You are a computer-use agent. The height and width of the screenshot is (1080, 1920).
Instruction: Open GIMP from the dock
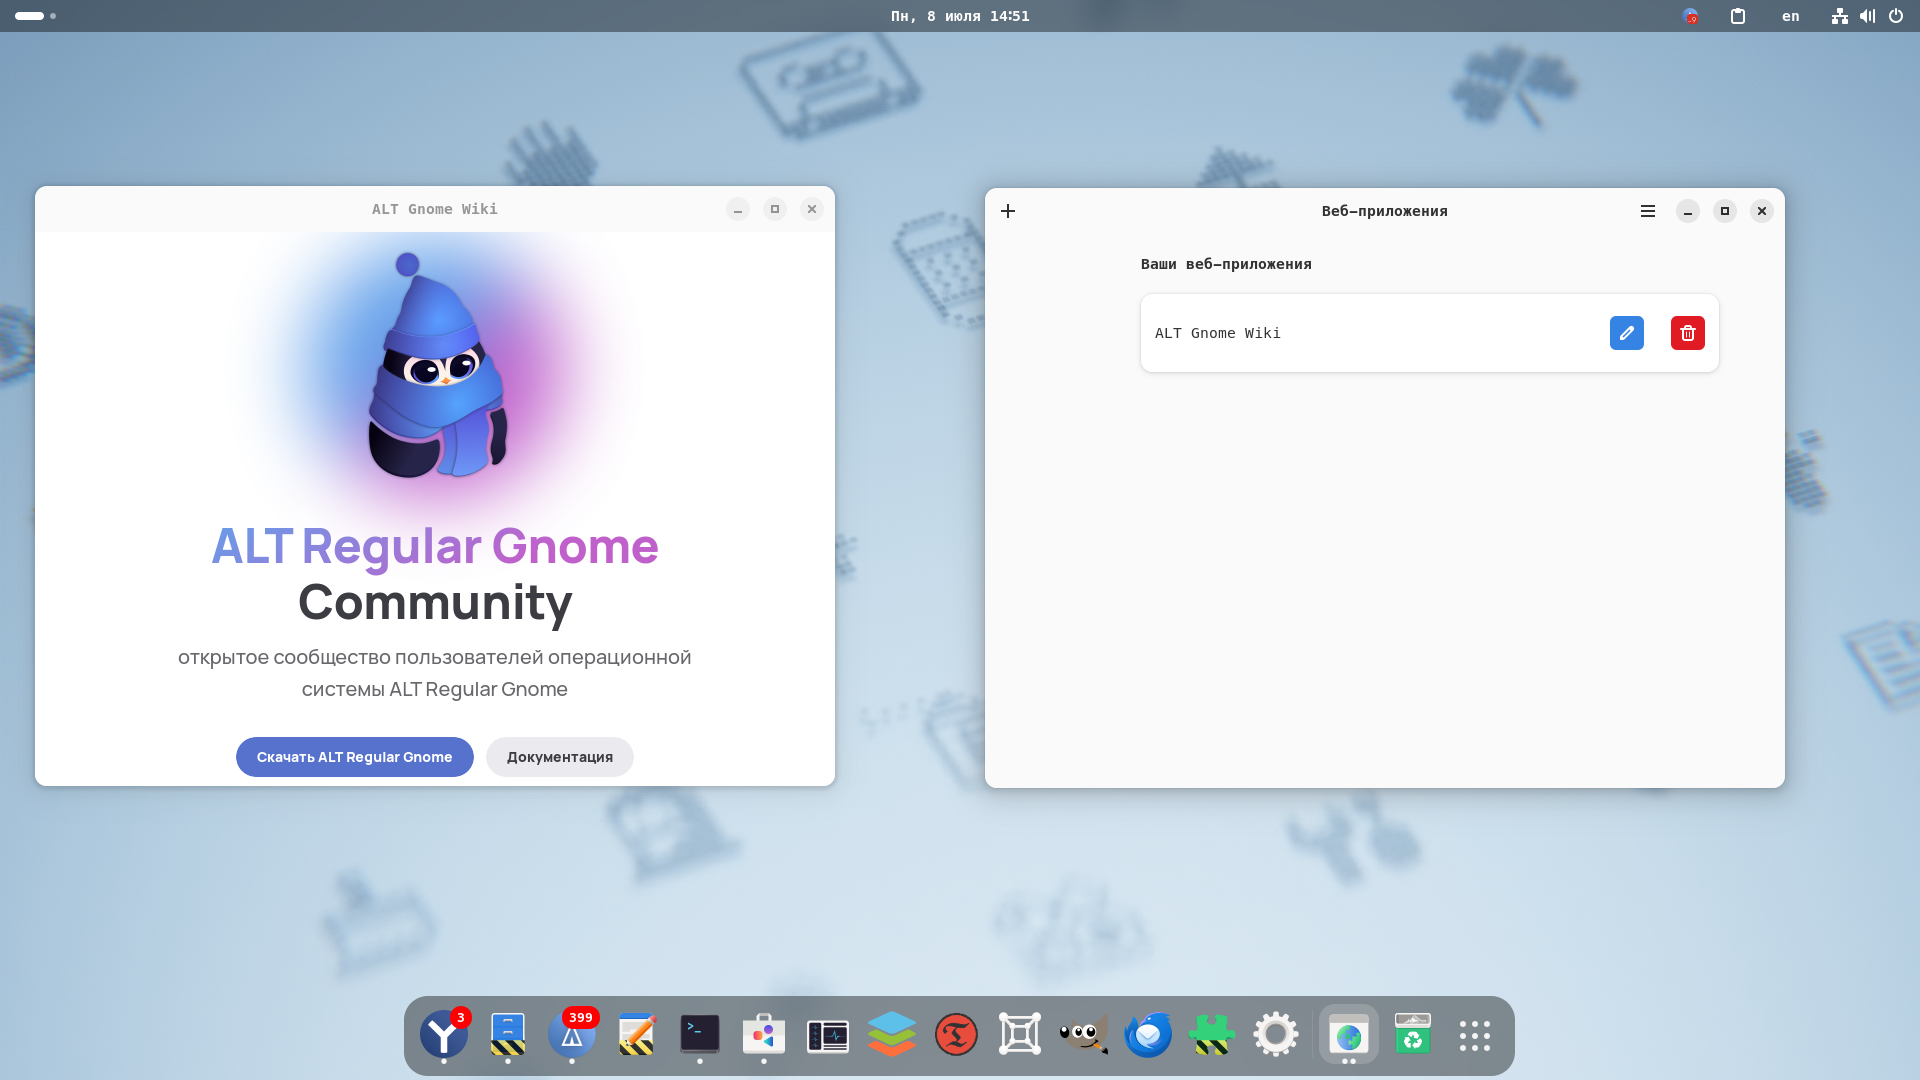[1084, 1035]
